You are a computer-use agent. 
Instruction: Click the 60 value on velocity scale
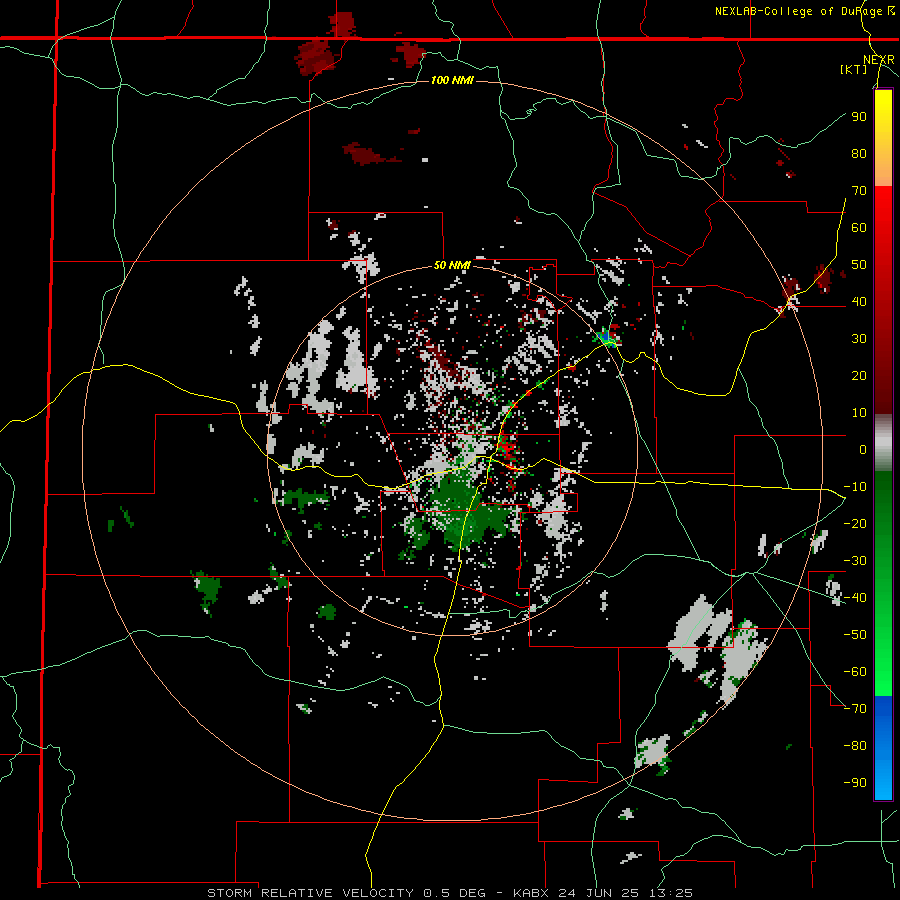859,227
